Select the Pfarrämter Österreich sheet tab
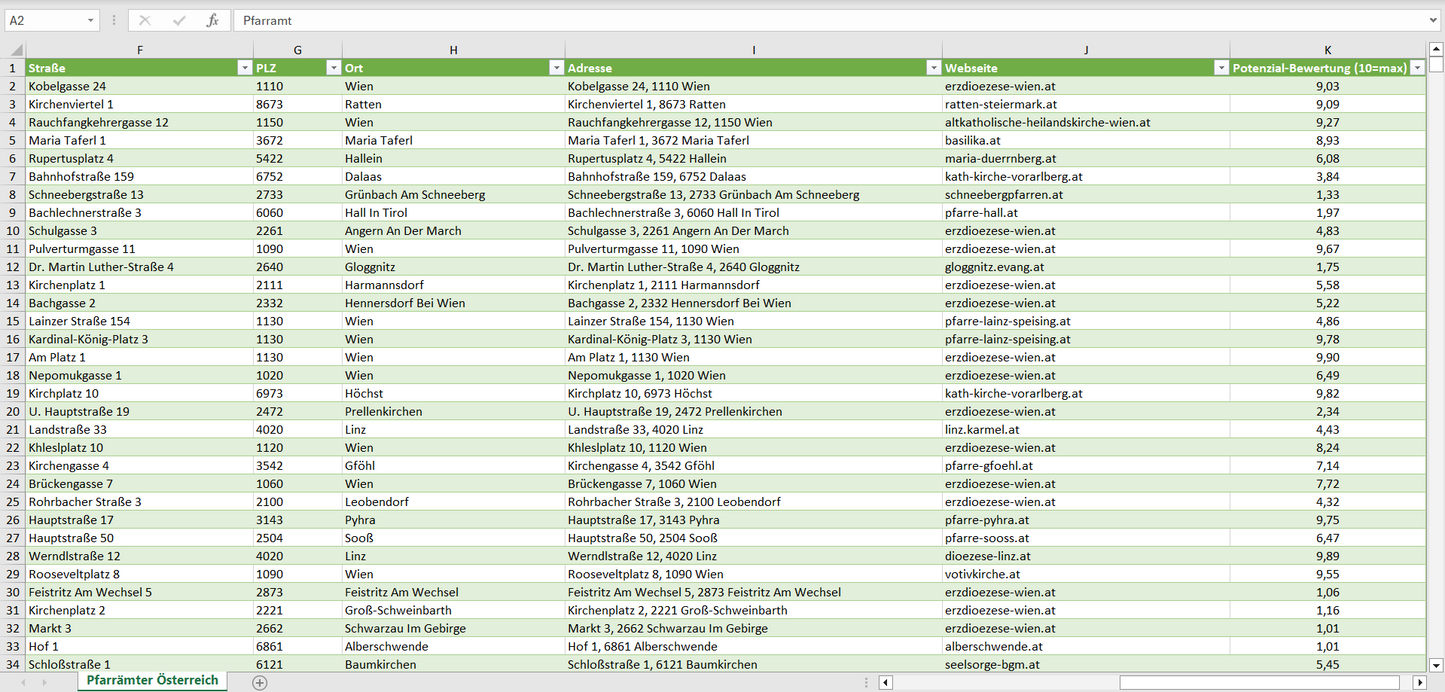The height and width of the screenshot is (692, 1445). (152, 681)
